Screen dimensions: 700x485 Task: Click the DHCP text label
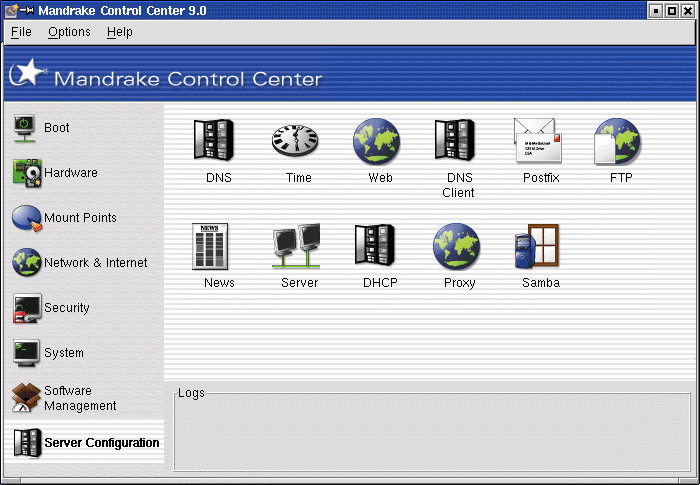pos(380,283)
